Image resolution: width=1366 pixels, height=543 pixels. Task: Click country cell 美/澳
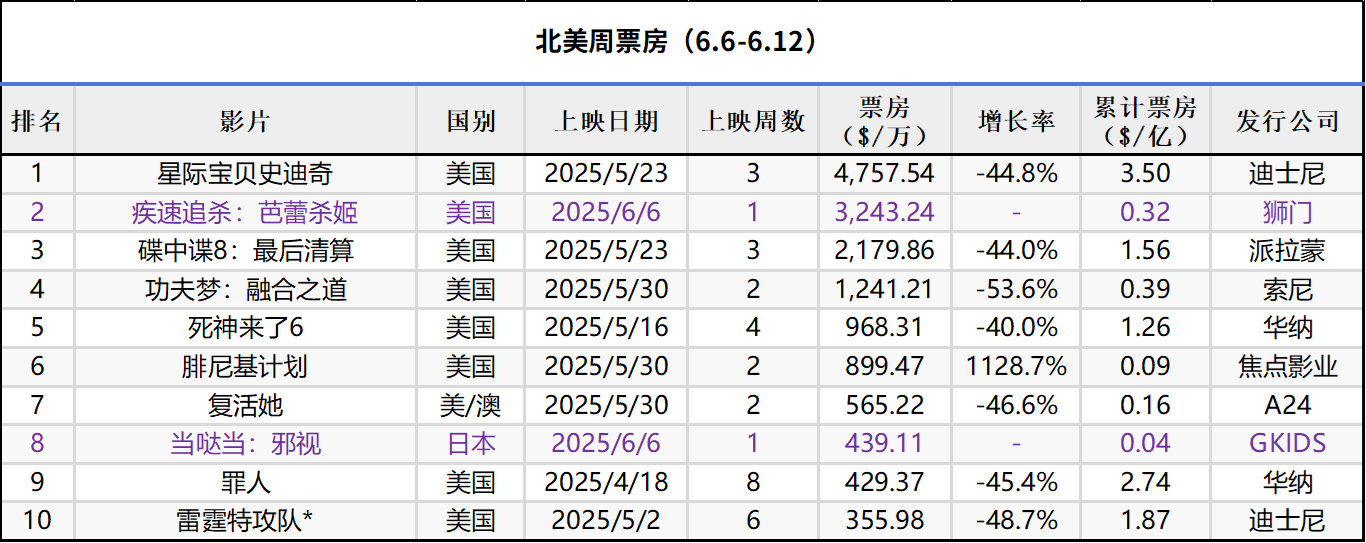471,405
